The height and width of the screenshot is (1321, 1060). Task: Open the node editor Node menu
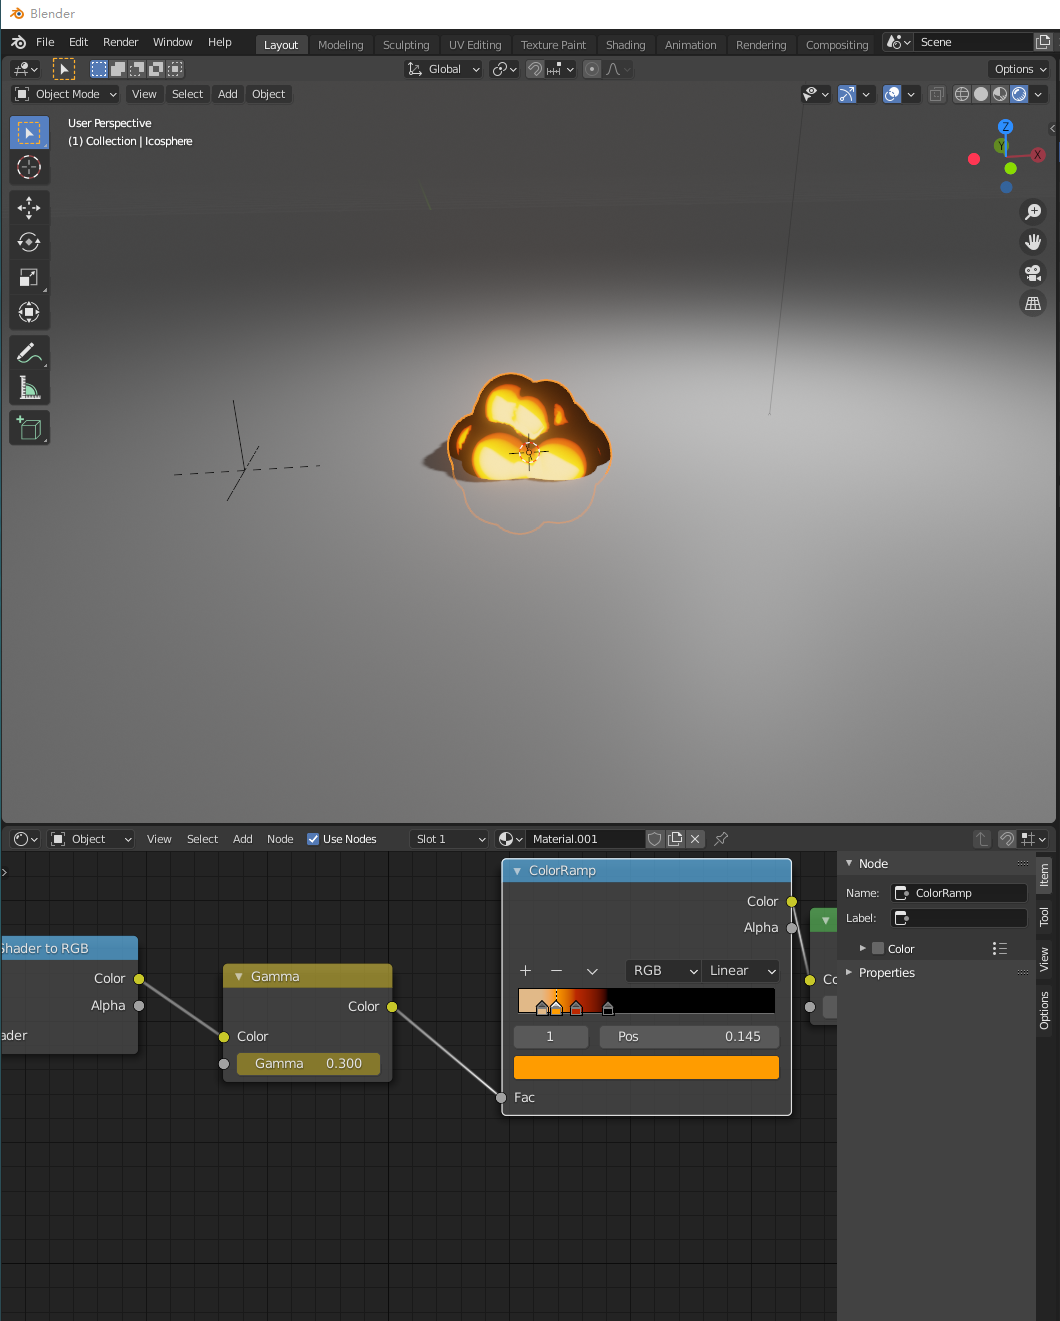280,839
